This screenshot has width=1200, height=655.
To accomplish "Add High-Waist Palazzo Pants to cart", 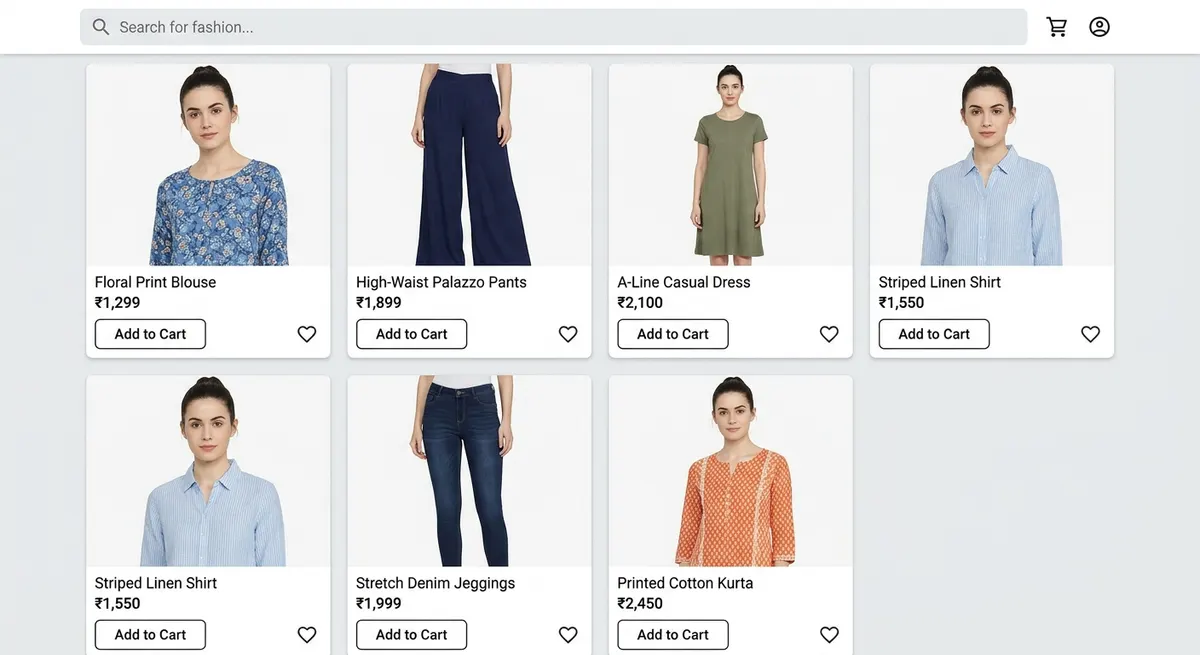I will [x=410, y=333].
